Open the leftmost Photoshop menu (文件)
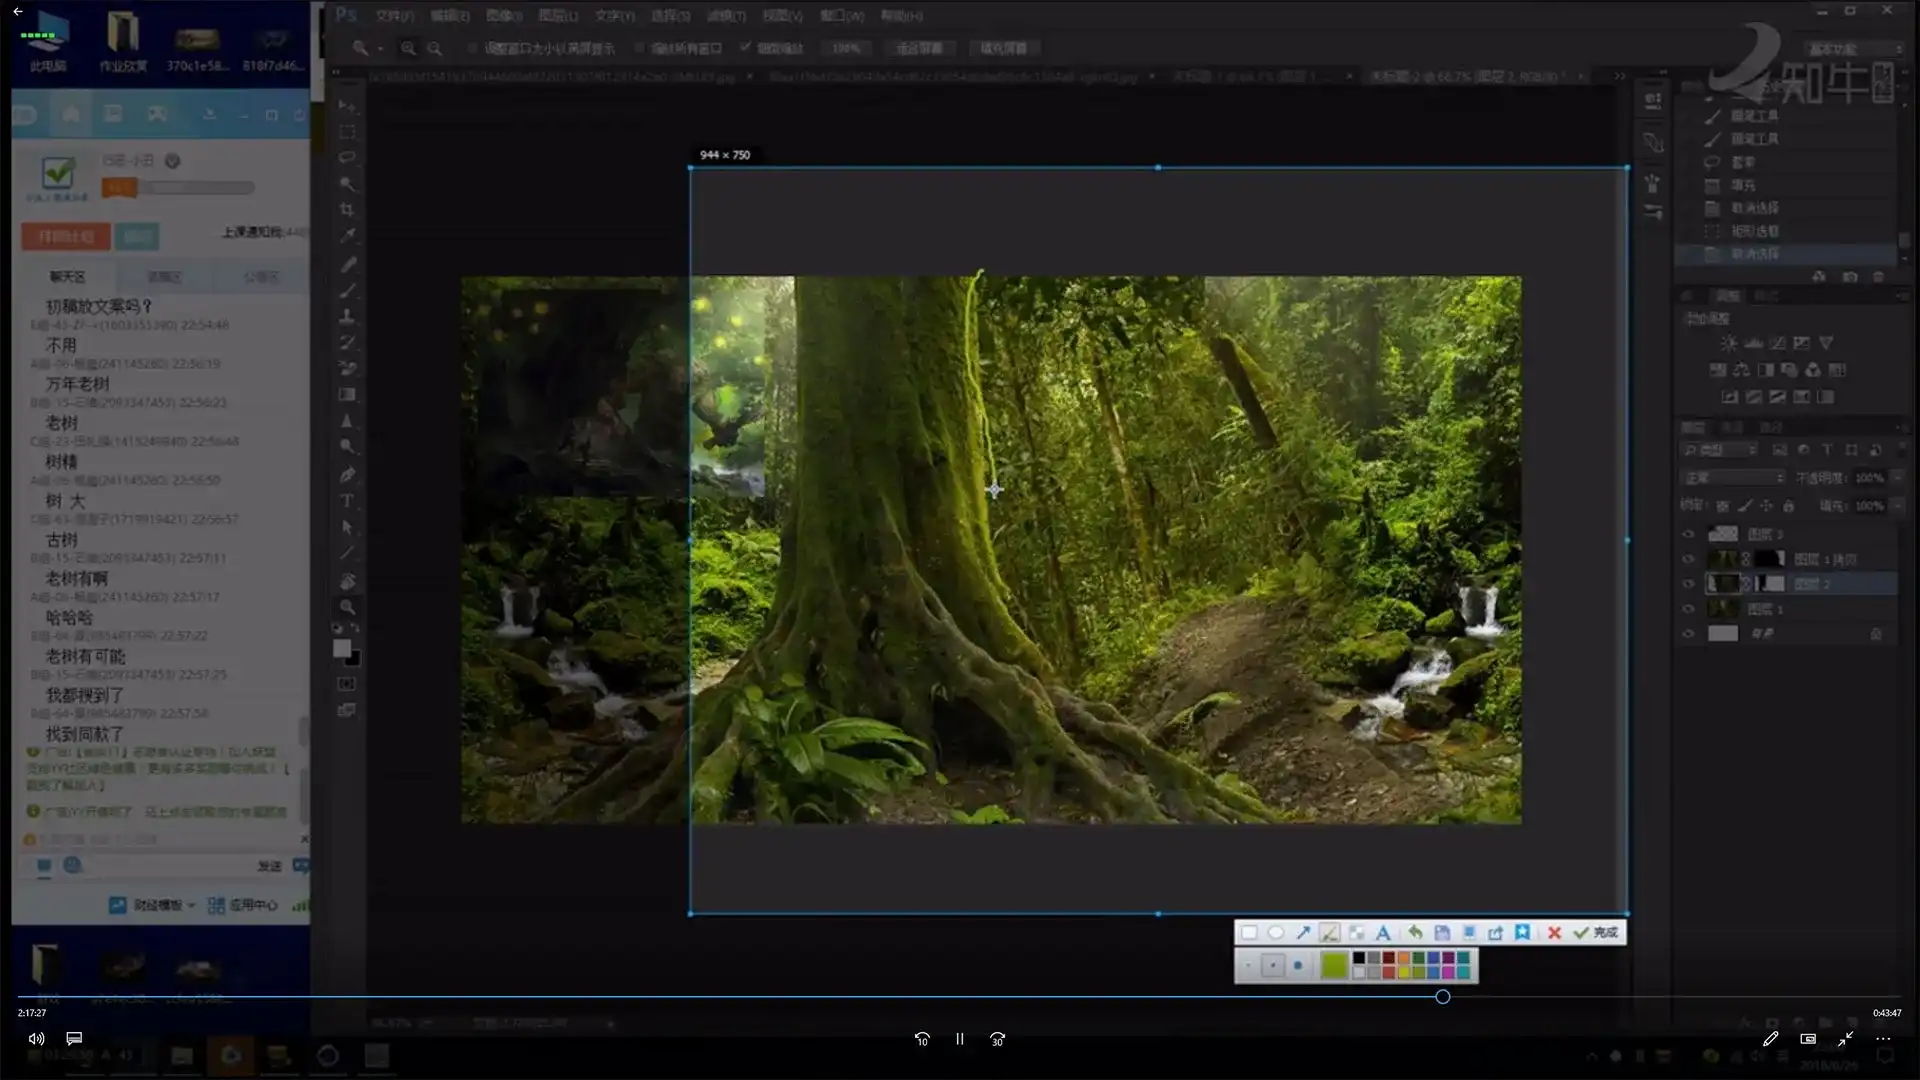 tap(394, 16)
